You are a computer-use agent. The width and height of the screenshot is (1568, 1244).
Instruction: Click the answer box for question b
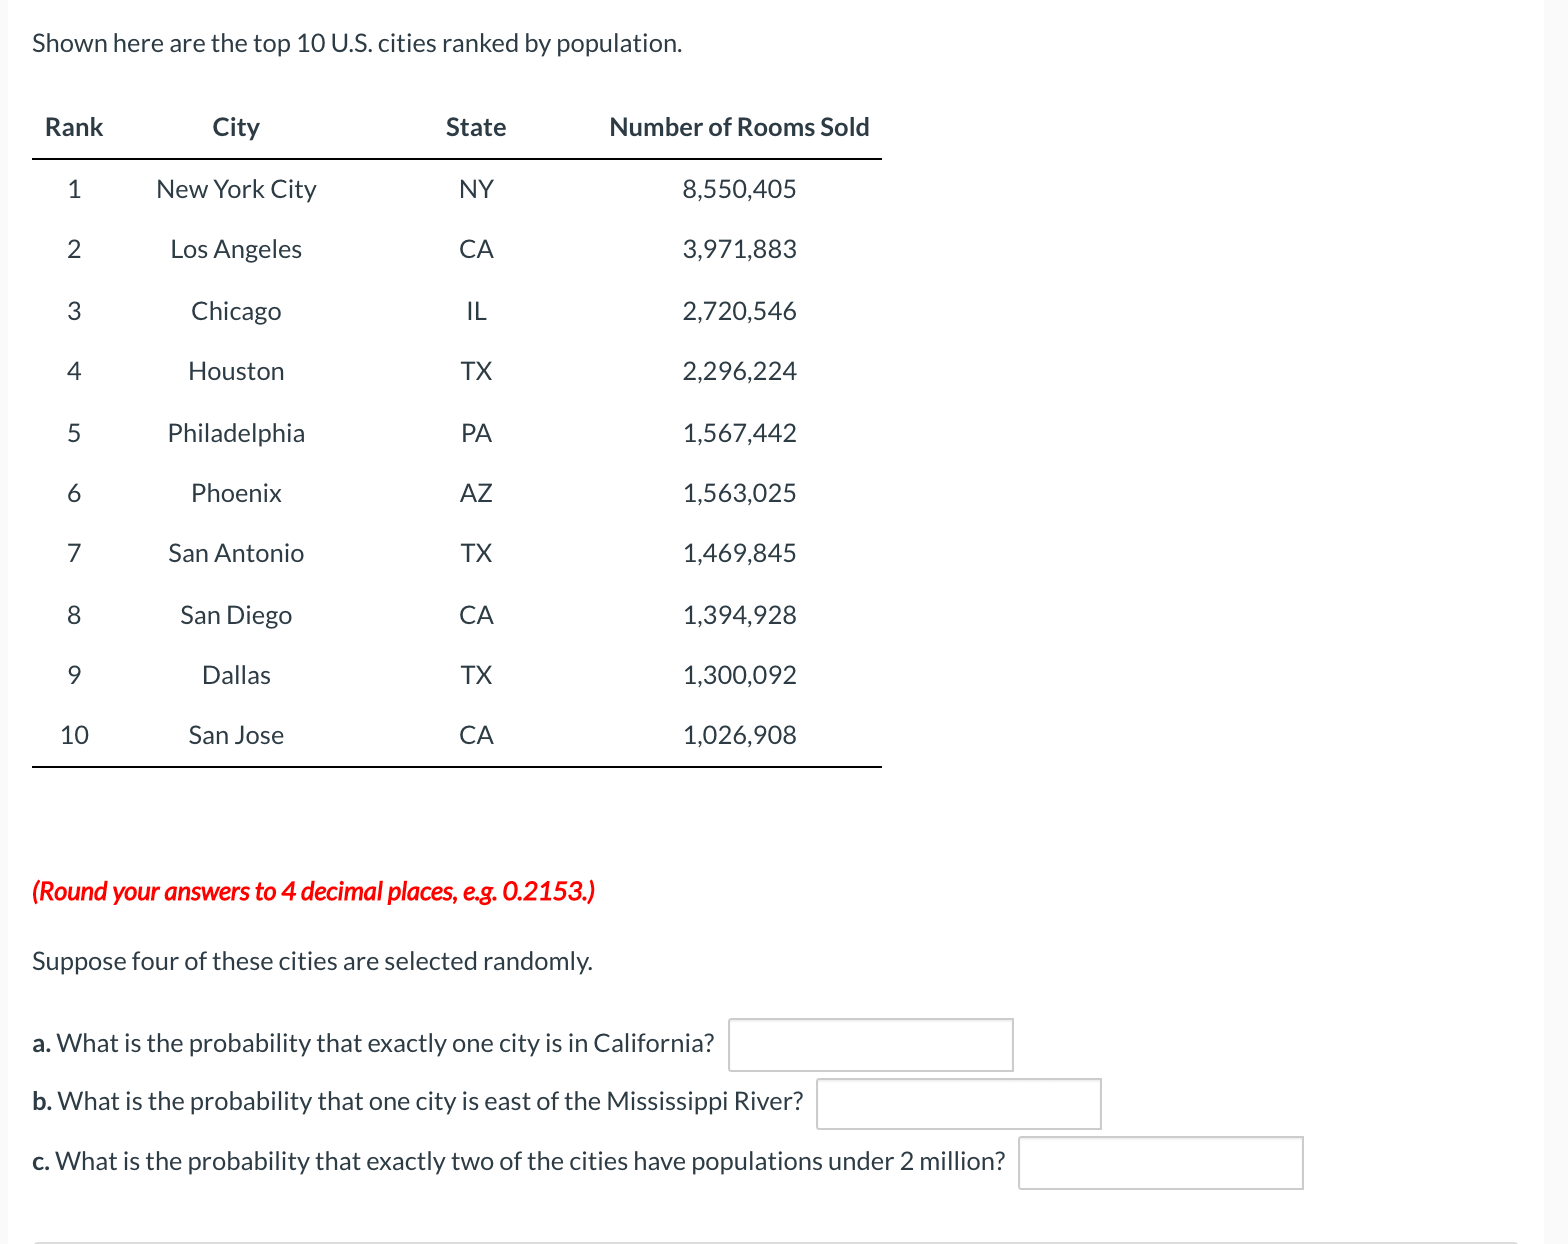pos(958,1103)
